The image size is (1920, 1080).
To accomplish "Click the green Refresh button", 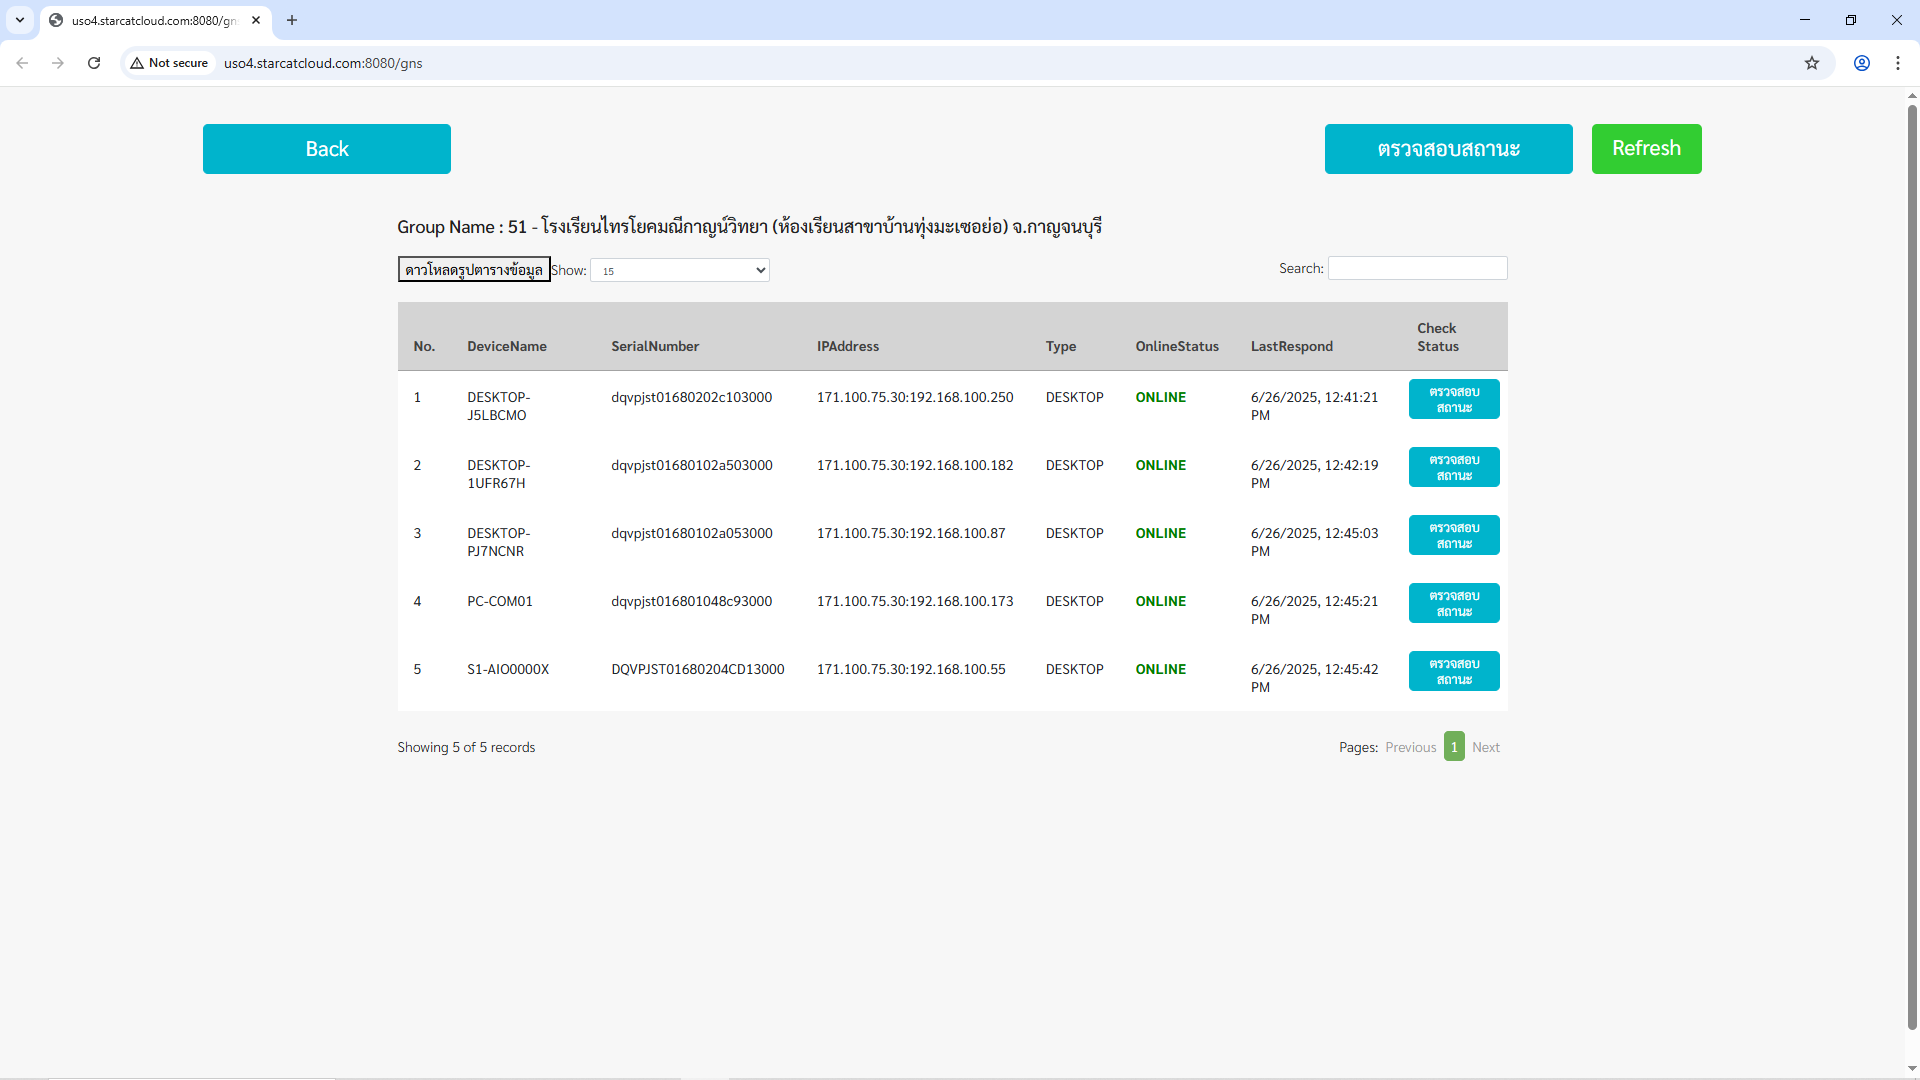I will click(1647, 149).
